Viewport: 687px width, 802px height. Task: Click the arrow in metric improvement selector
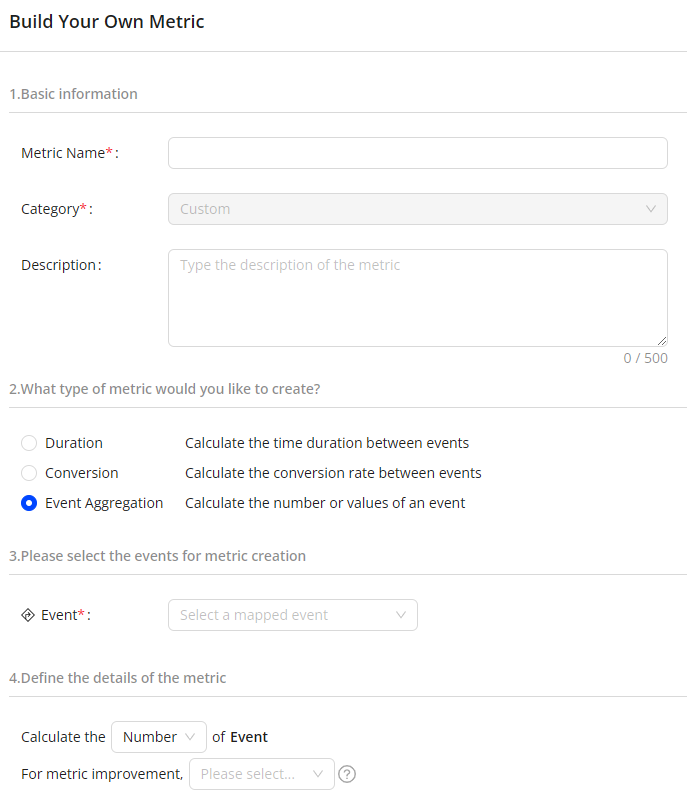318,774
